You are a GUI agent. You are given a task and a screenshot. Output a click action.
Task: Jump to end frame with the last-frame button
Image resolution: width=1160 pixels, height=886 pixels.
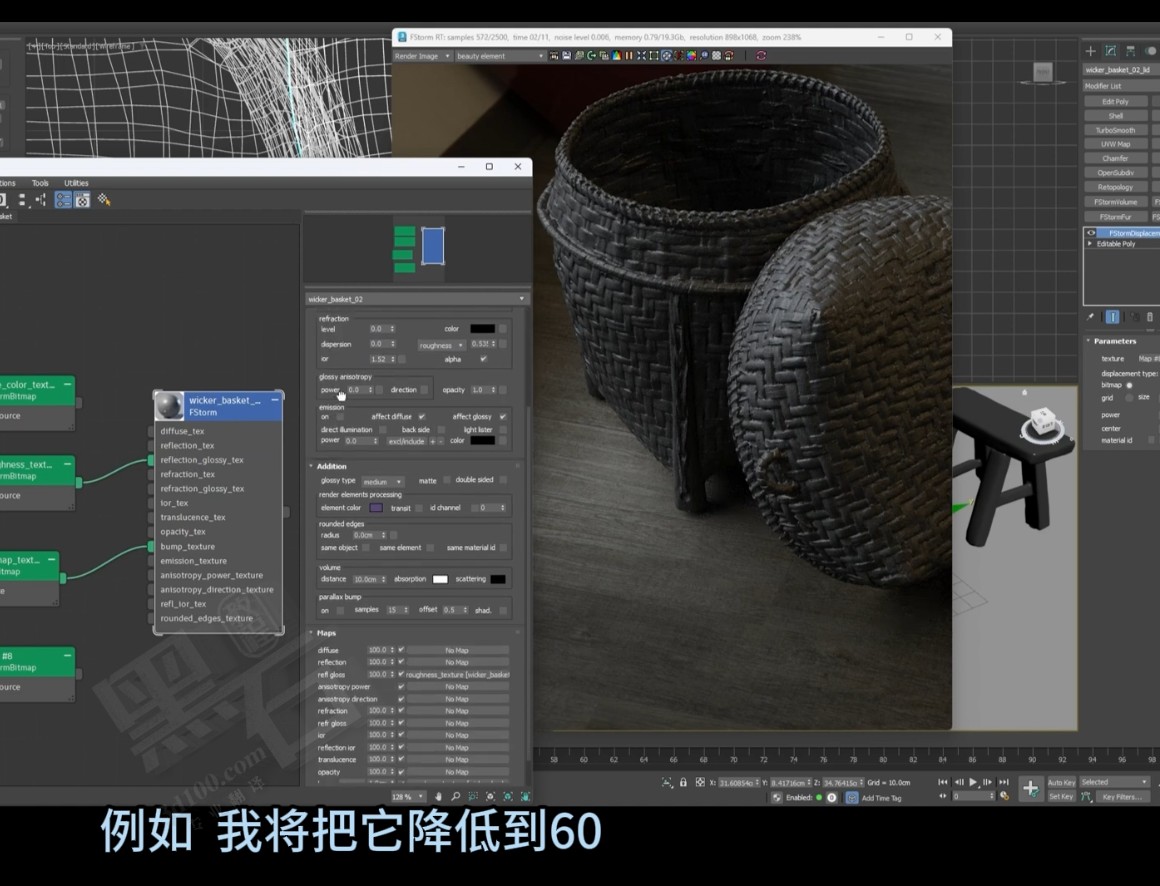click(1004, 782)
